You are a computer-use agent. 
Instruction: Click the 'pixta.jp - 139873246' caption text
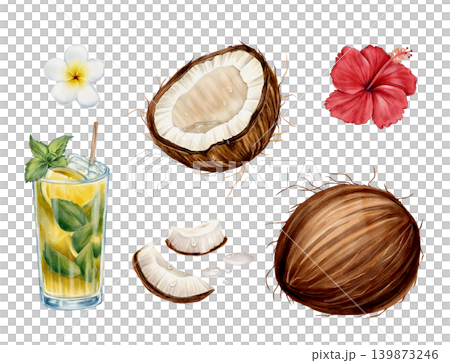click(375, 354)
